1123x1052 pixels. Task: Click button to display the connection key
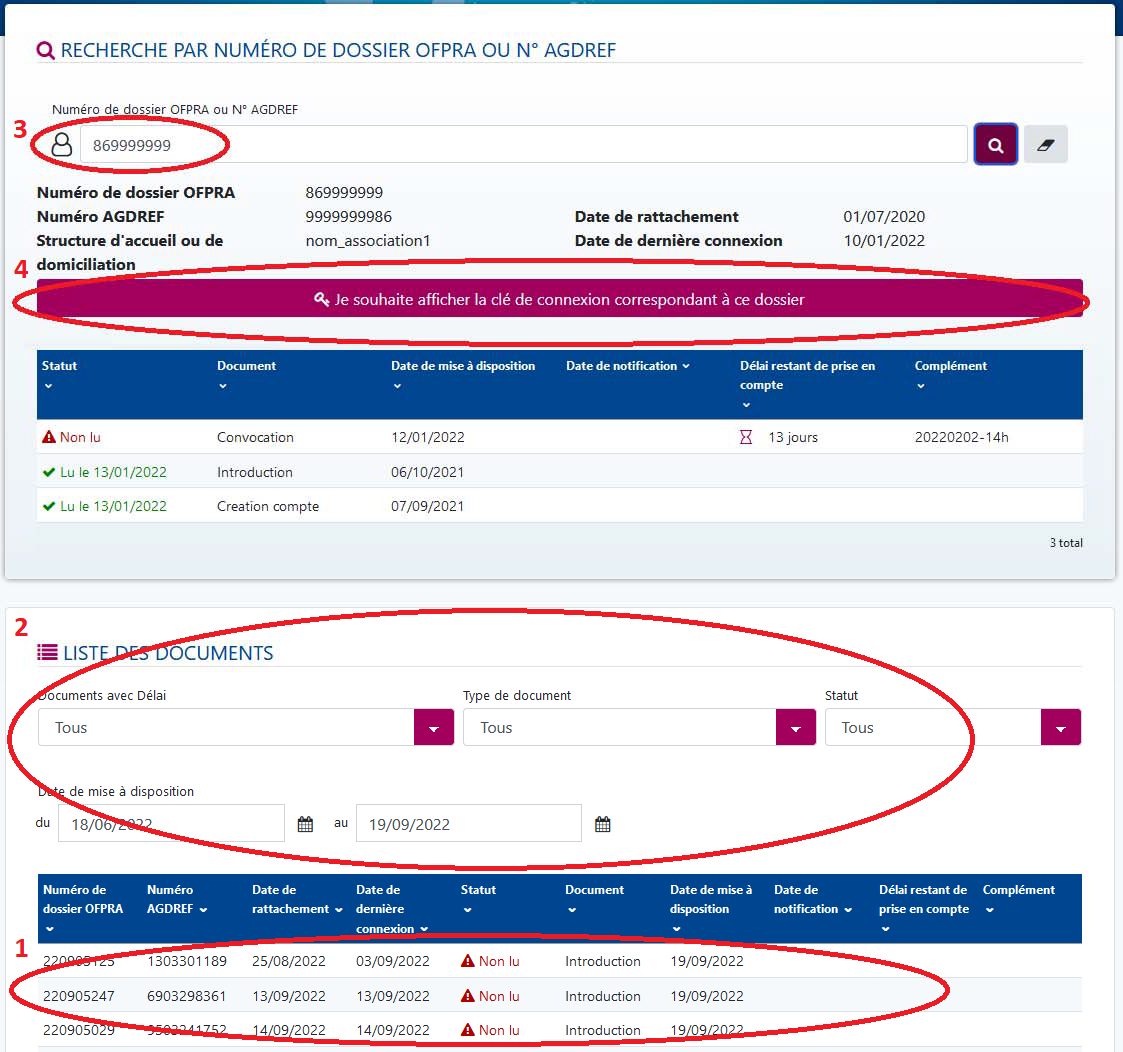click(559, 299)
